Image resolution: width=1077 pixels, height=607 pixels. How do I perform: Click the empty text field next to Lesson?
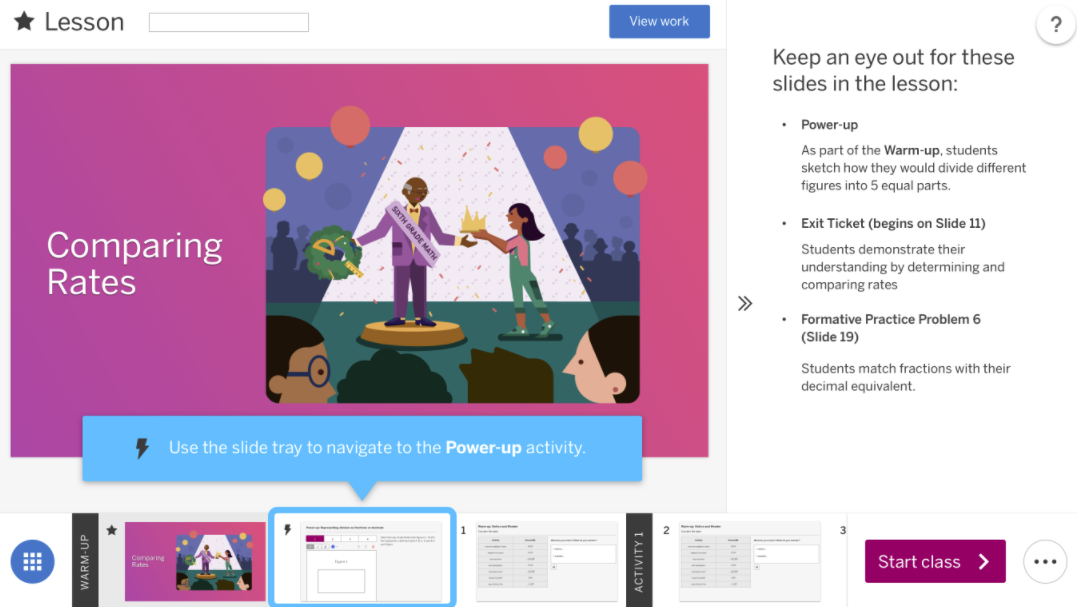pyautogui.click(x=229, y=22)
